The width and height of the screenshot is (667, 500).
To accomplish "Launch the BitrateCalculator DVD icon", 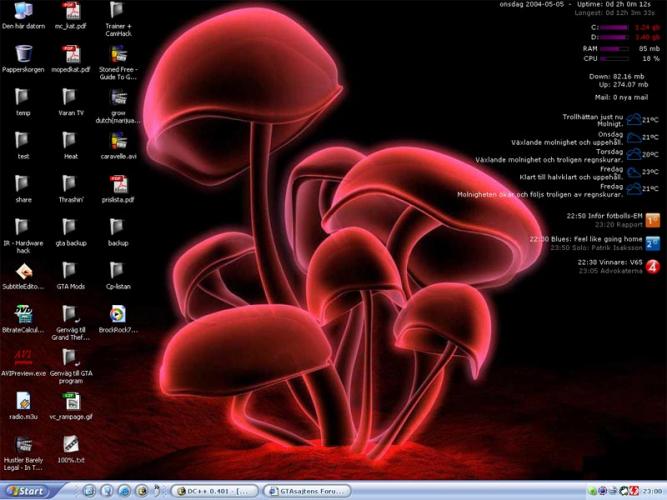I will 22,313.
